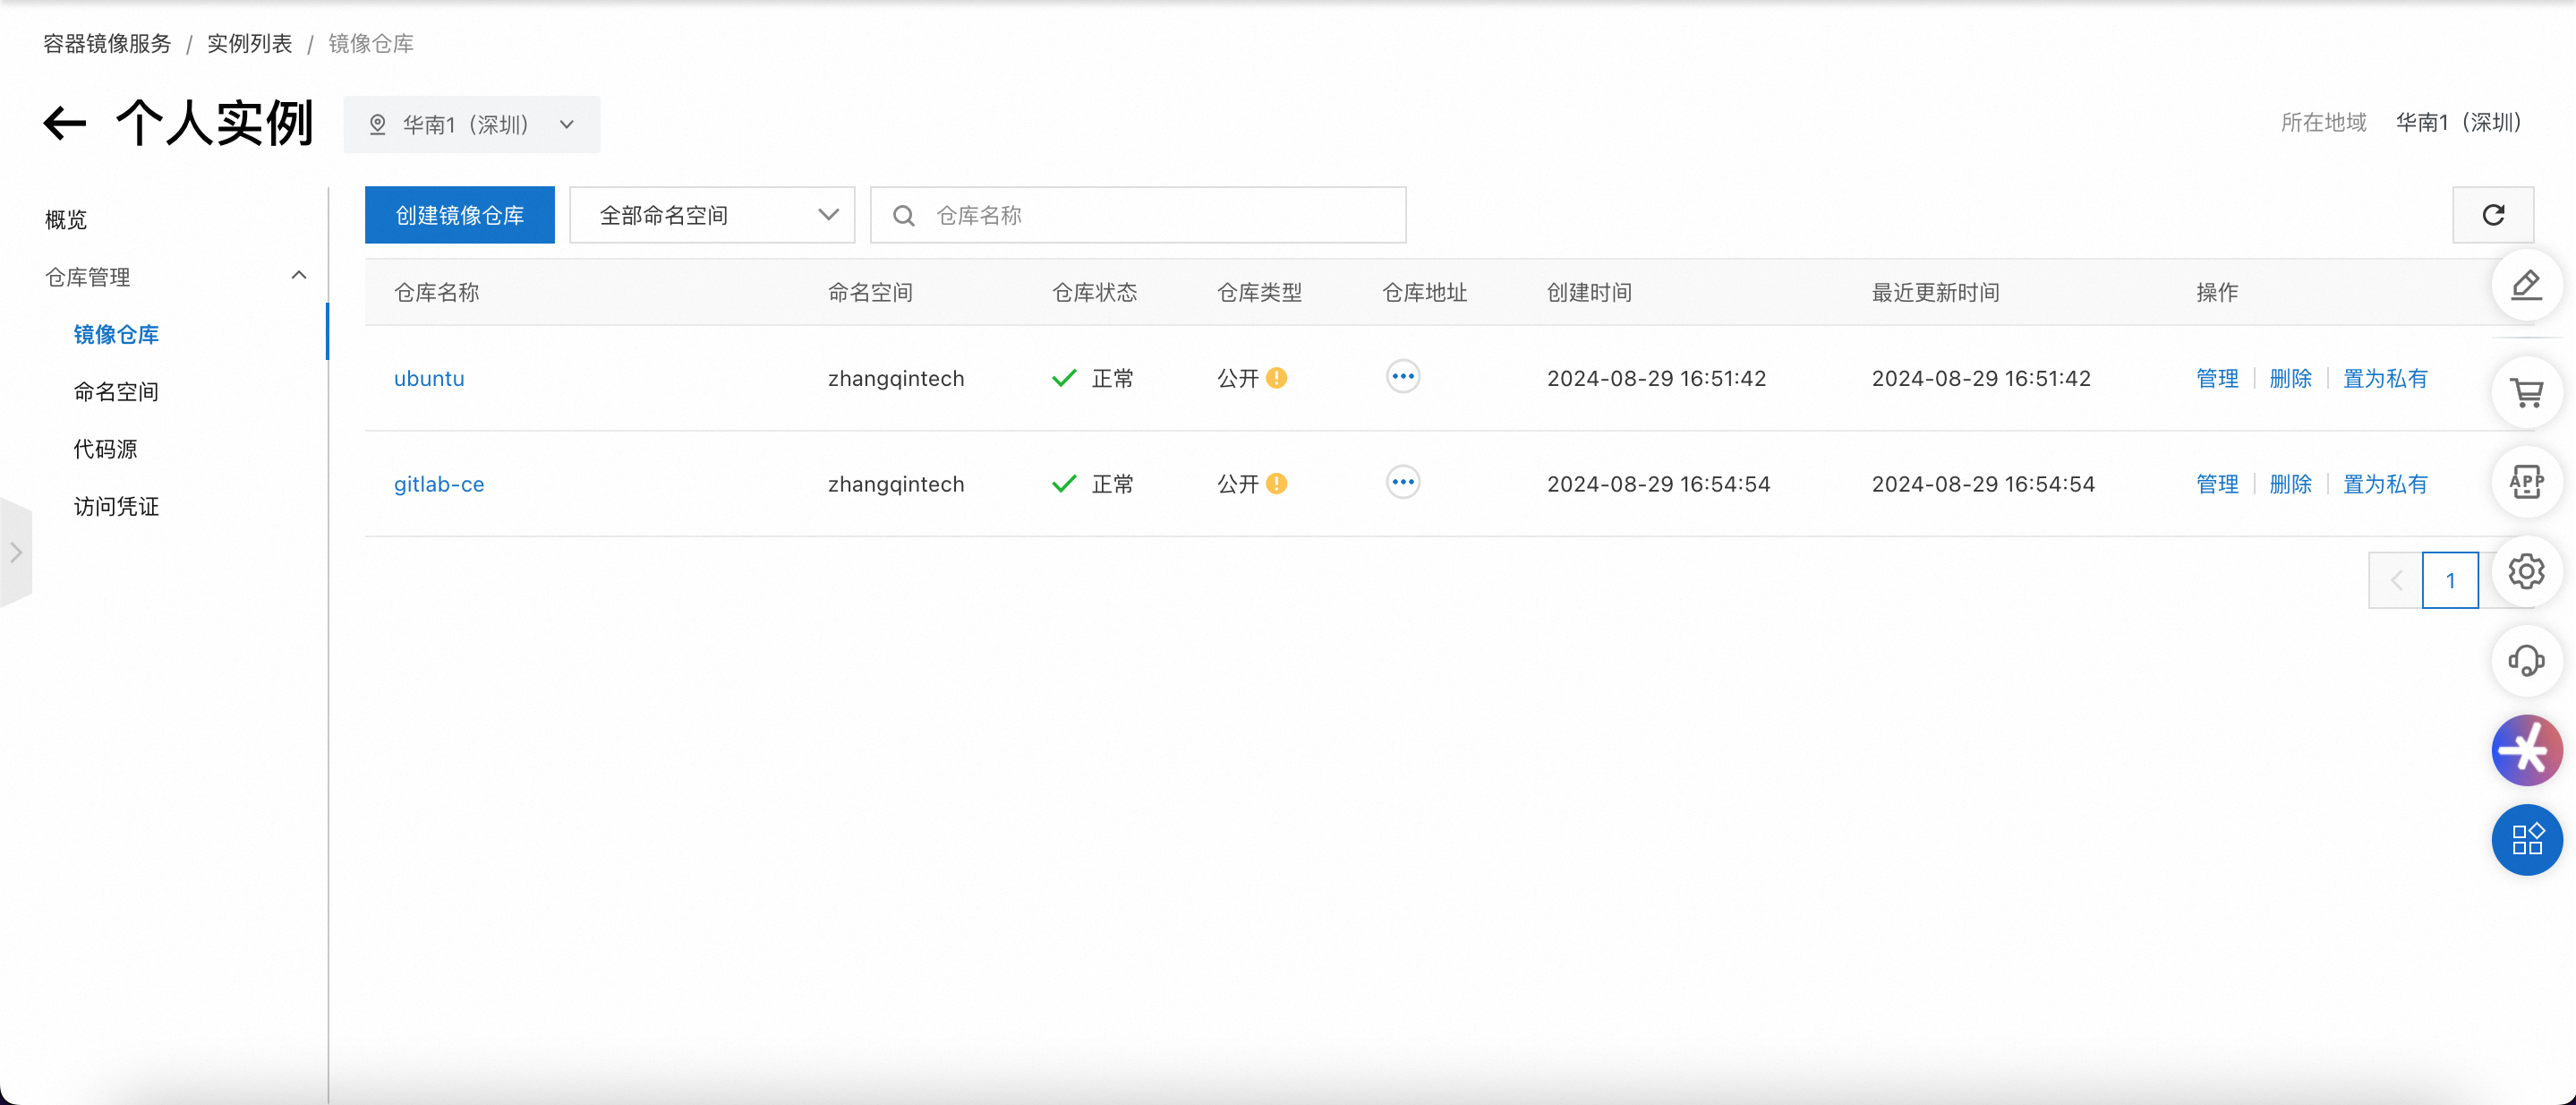Collapse the 仓库管理 sidebar section
The height and width of the screenshot is (1105, 2576).
[x=298, y=276]
